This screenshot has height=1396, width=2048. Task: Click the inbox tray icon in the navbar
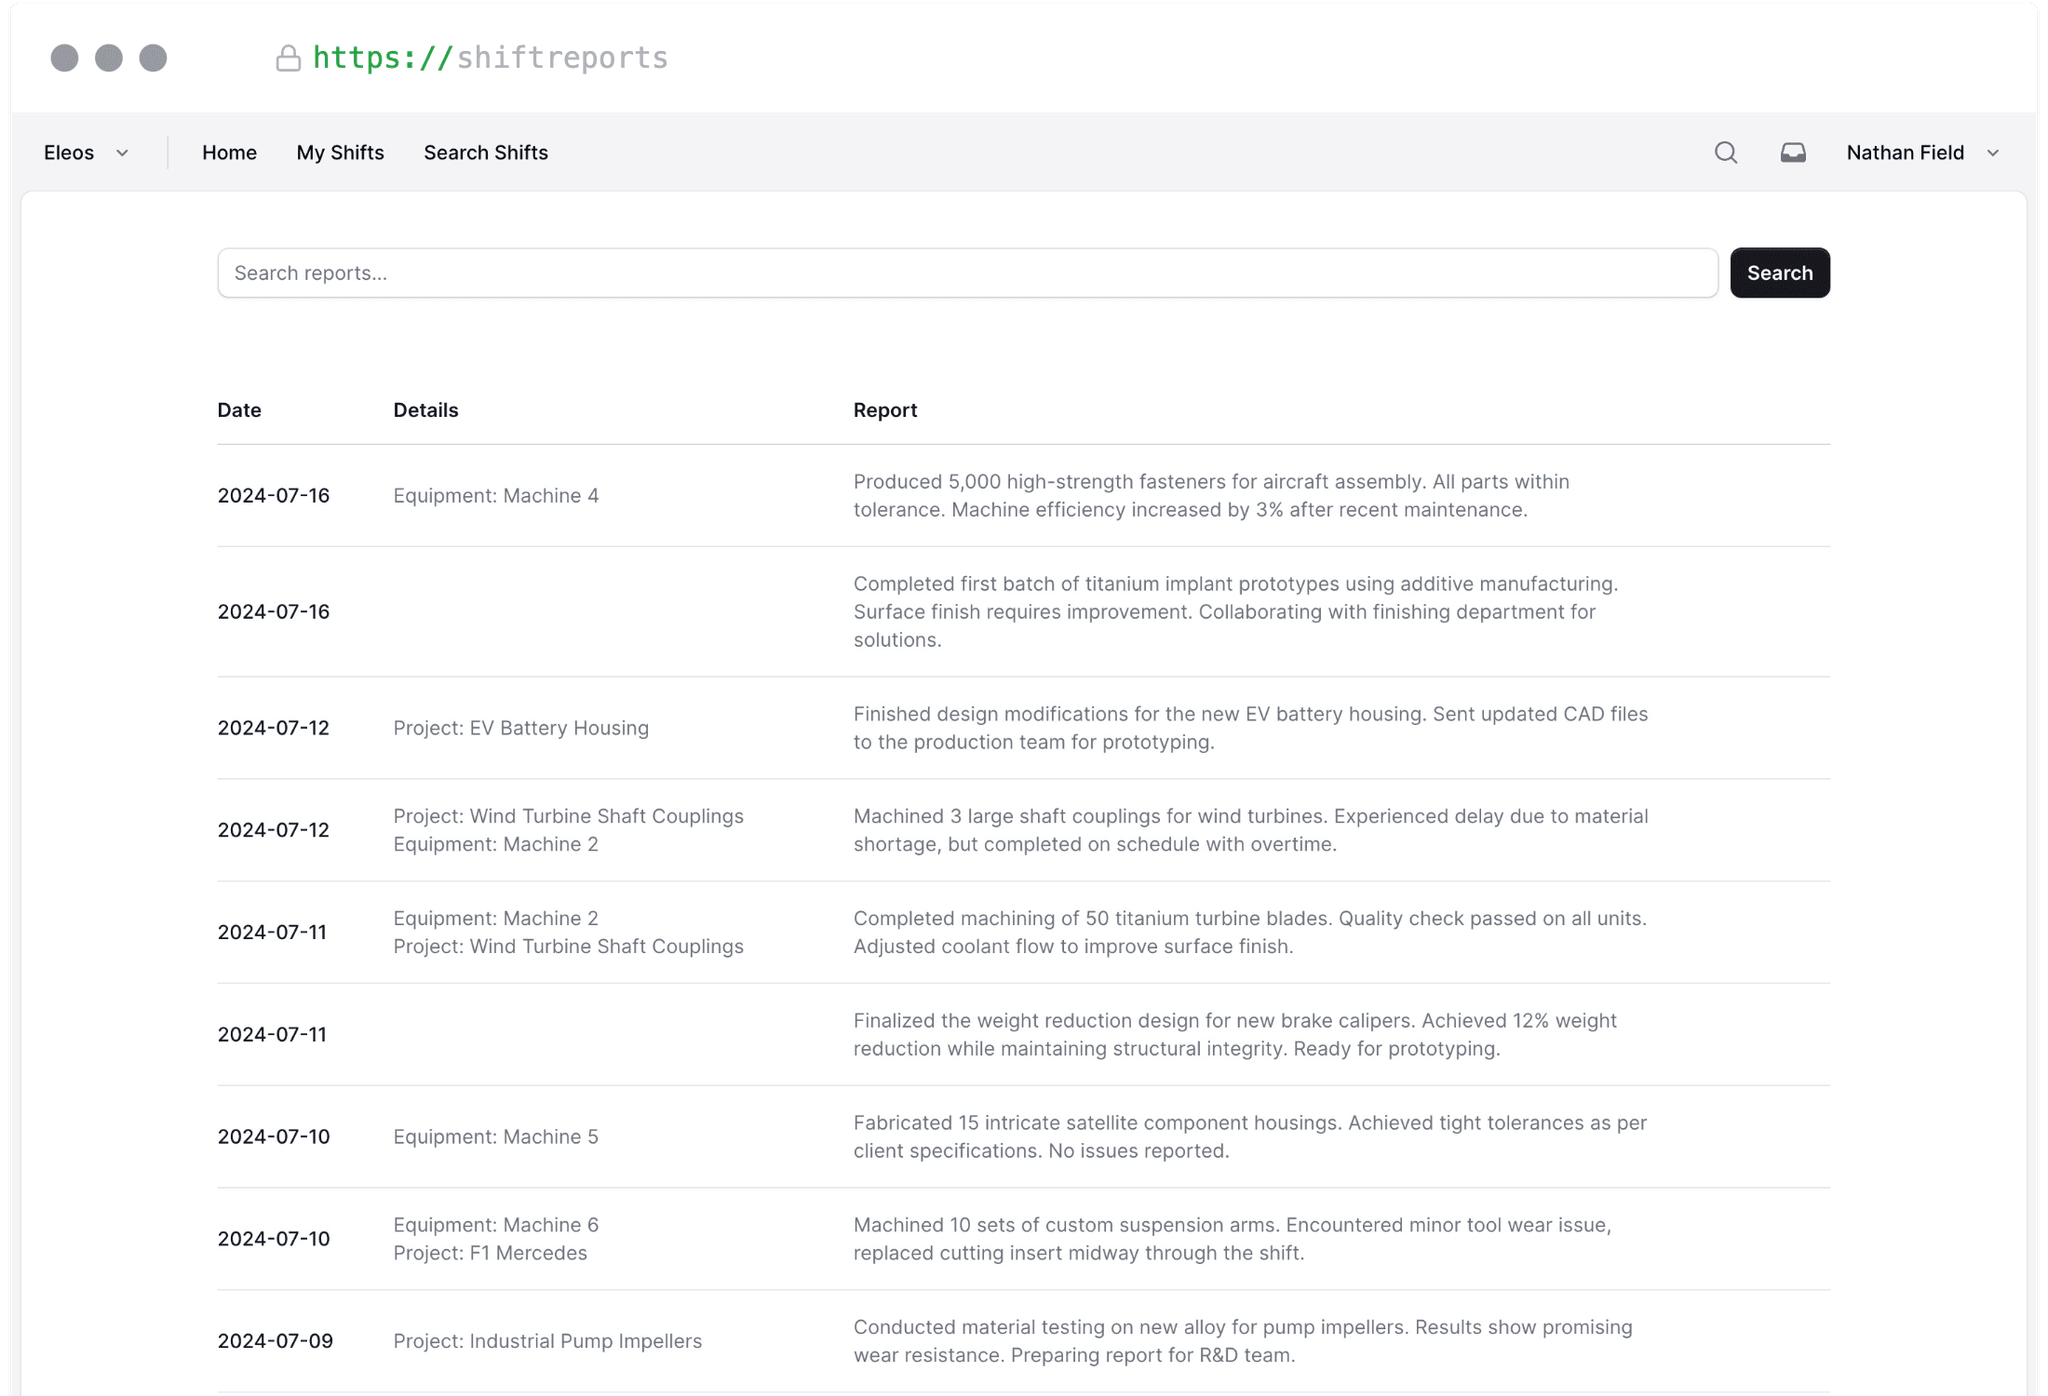coord(1792,152)
